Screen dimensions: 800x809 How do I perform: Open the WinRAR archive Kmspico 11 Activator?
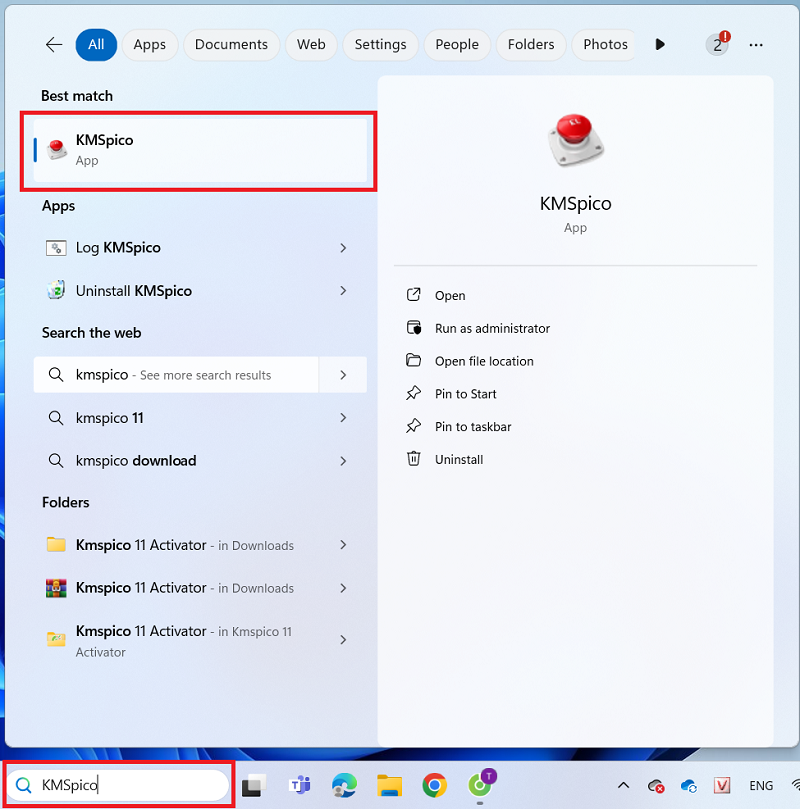140,588
